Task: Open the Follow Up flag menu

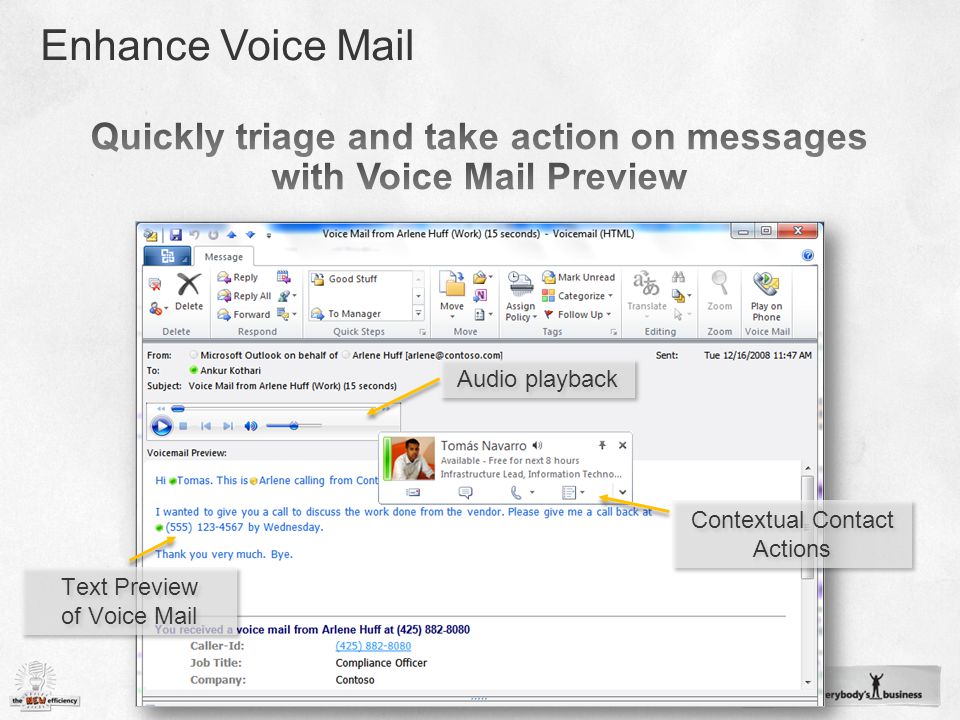Action: coord(577,314)
